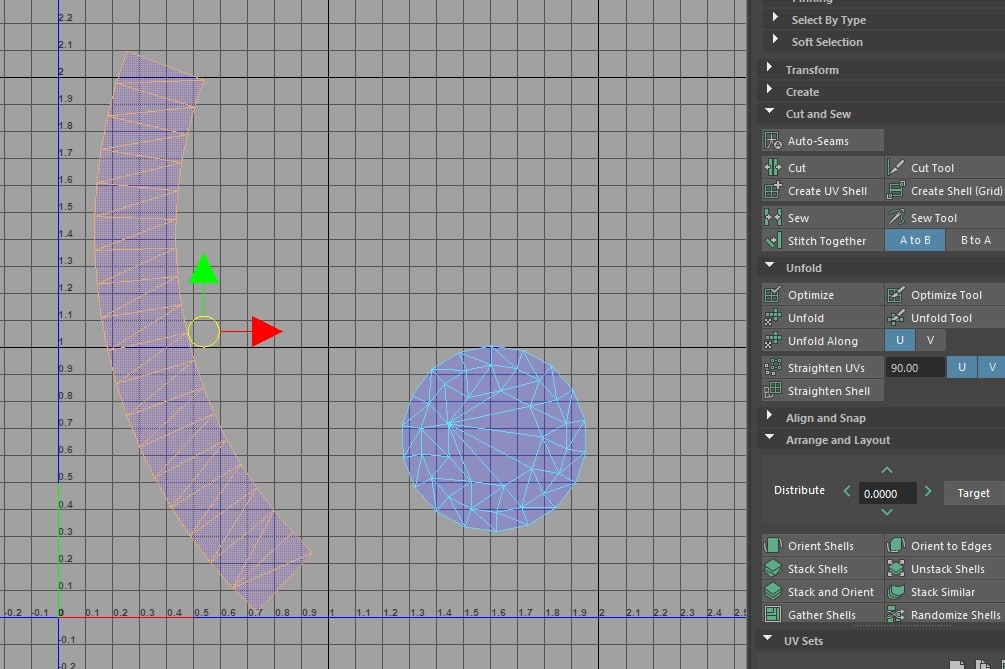The width and height of the screenshot is (1005, 669).
Task: Click the circular blue UV shell
Action: pyautogui.click(x=494, y=438)
